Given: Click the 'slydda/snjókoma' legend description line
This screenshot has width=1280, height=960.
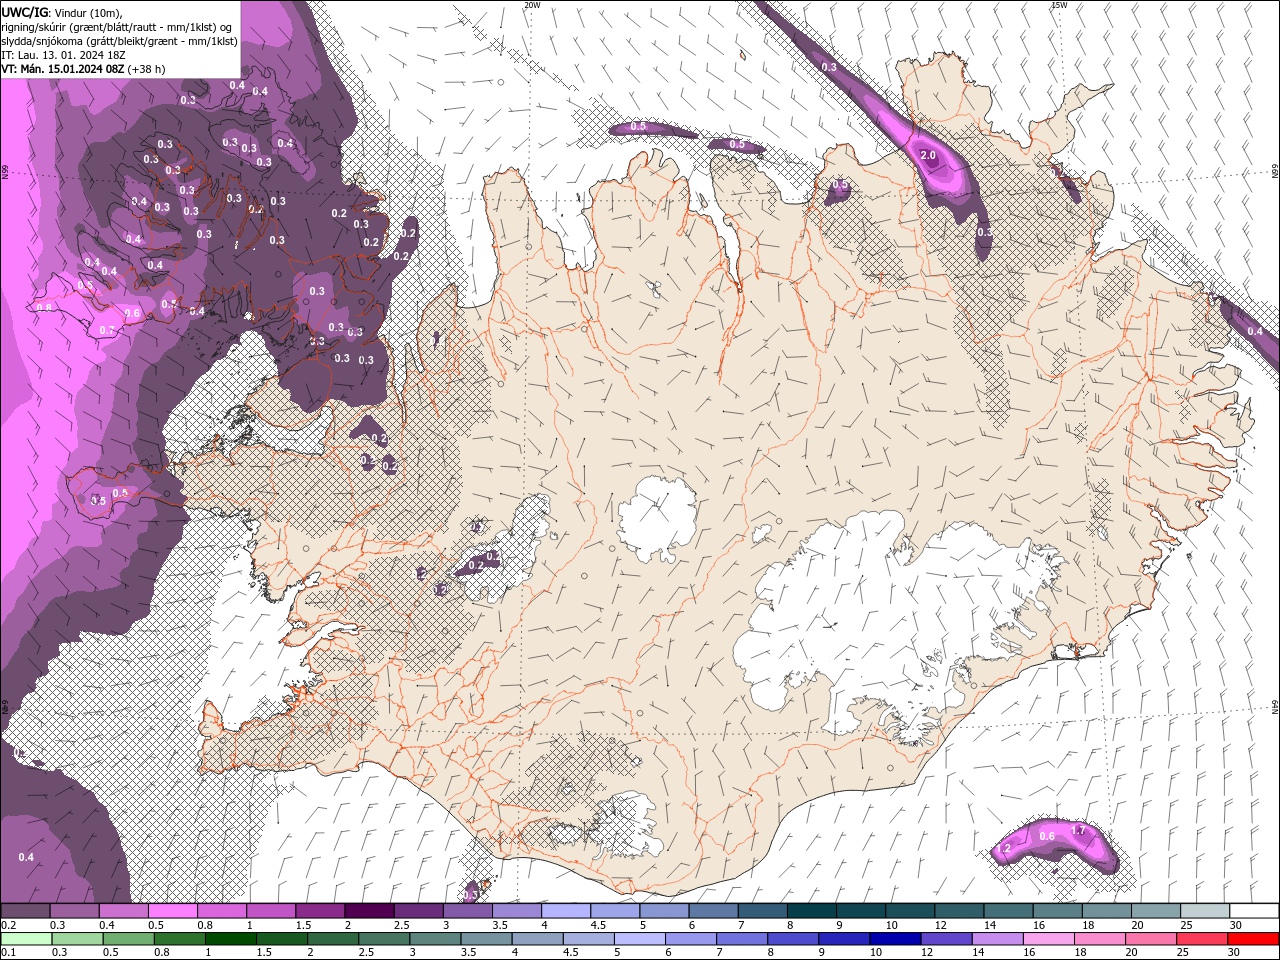Looking at the screenshot, I should (120, 41).
